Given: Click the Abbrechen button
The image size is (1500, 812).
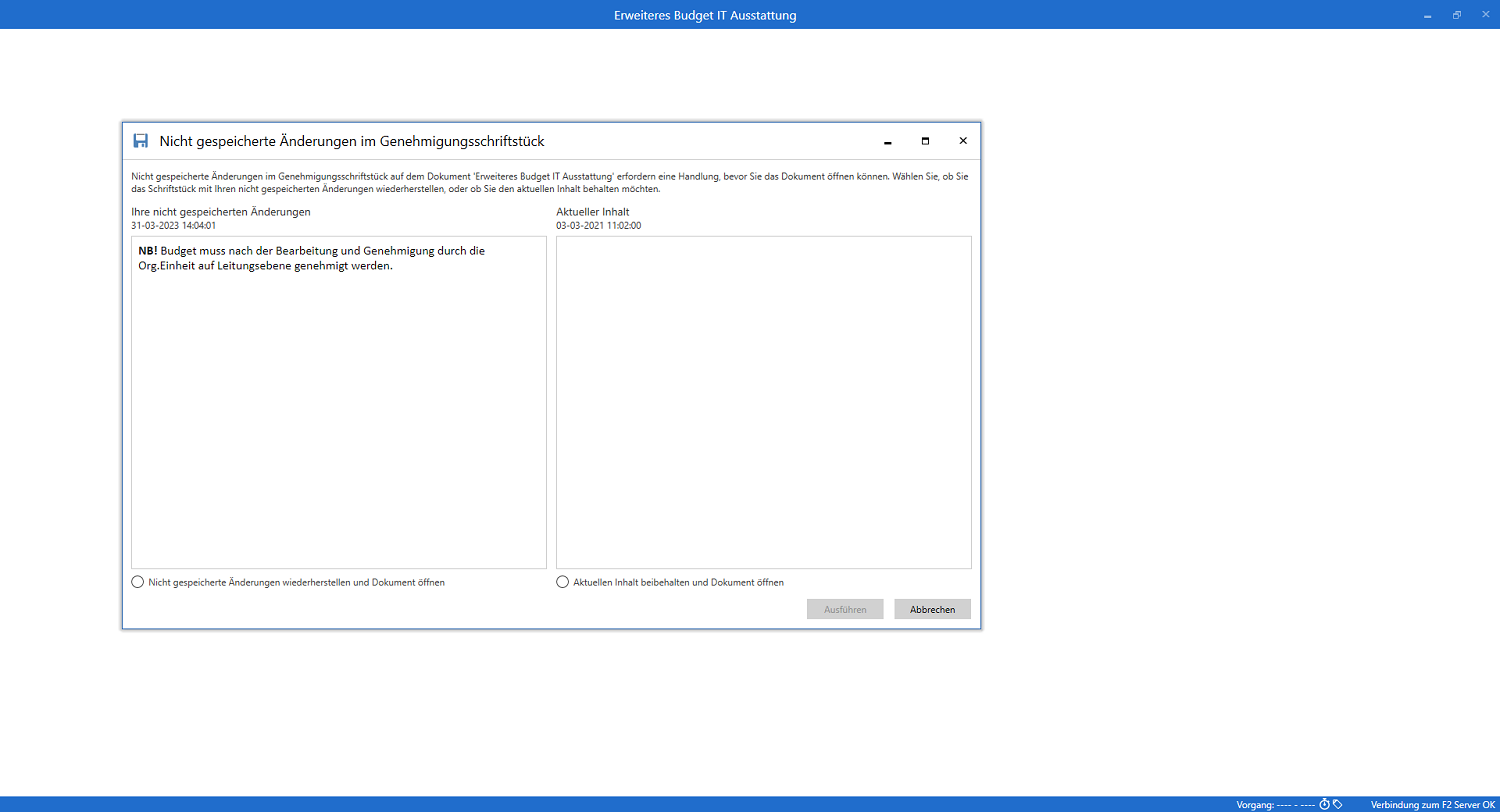Looking at the screenshot, I should 932,608.
